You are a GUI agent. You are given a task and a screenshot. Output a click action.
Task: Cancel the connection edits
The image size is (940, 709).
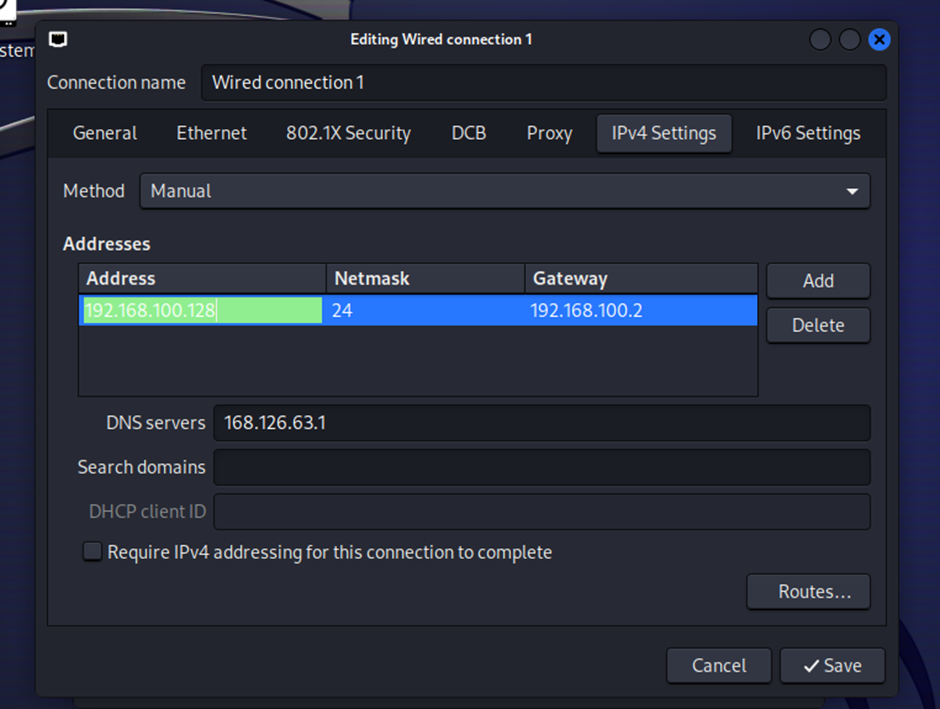(719, 666)
